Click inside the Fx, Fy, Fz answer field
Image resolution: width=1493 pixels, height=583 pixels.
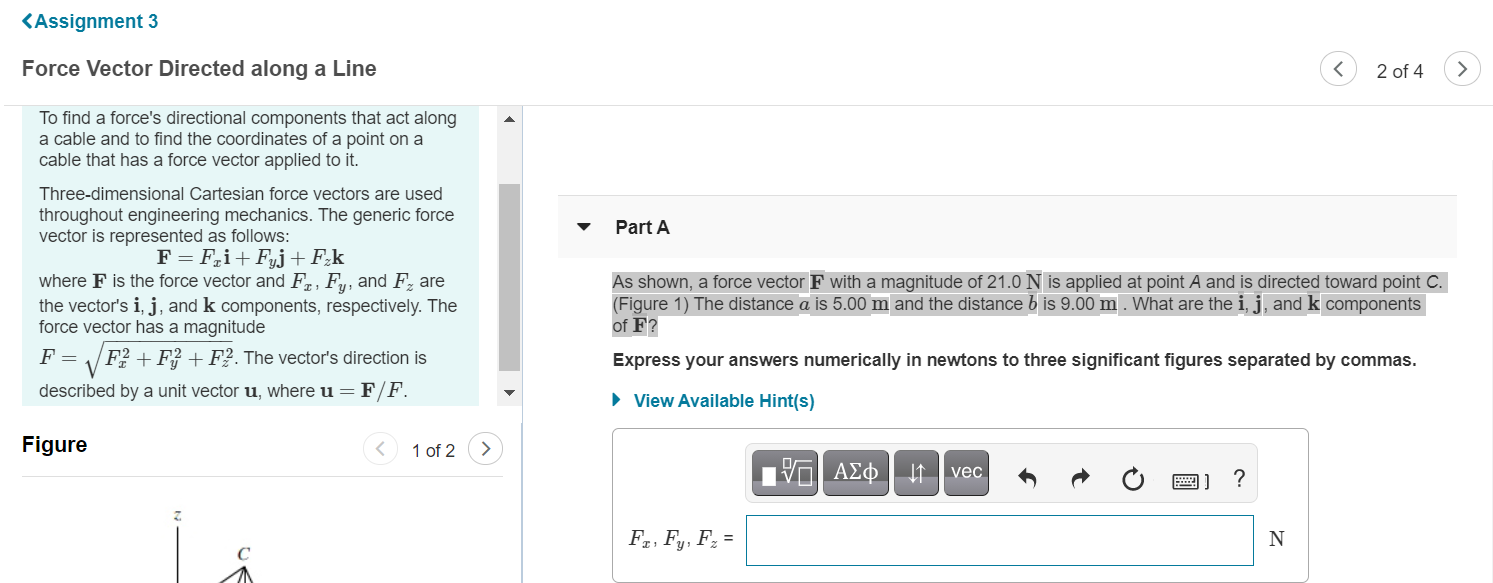[x=1000, y=539]
